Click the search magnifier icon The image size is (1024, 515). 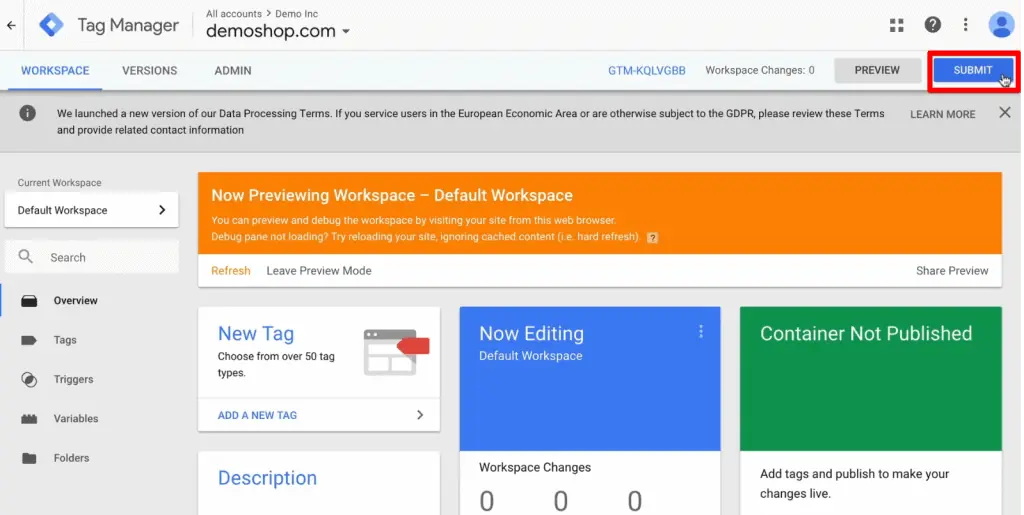coord(25,257)
